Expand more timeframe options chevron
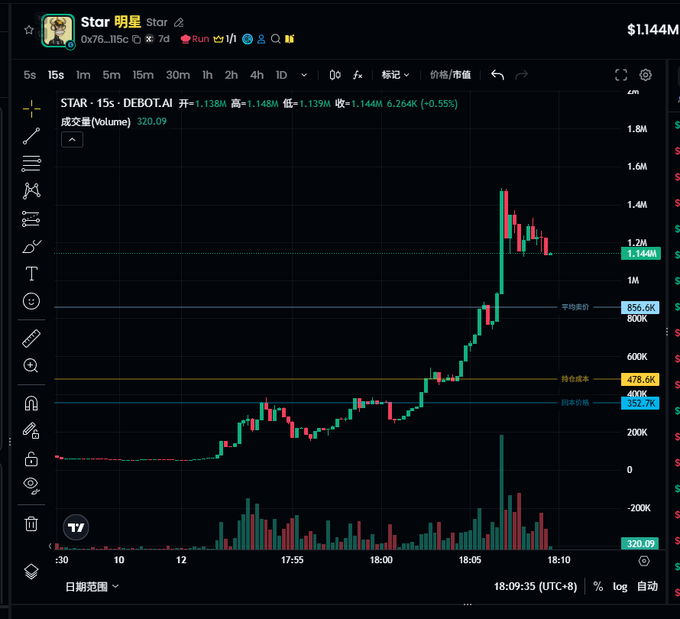This screenshot has height=619, width=680. pyautogui.click(x=304, y=75)
